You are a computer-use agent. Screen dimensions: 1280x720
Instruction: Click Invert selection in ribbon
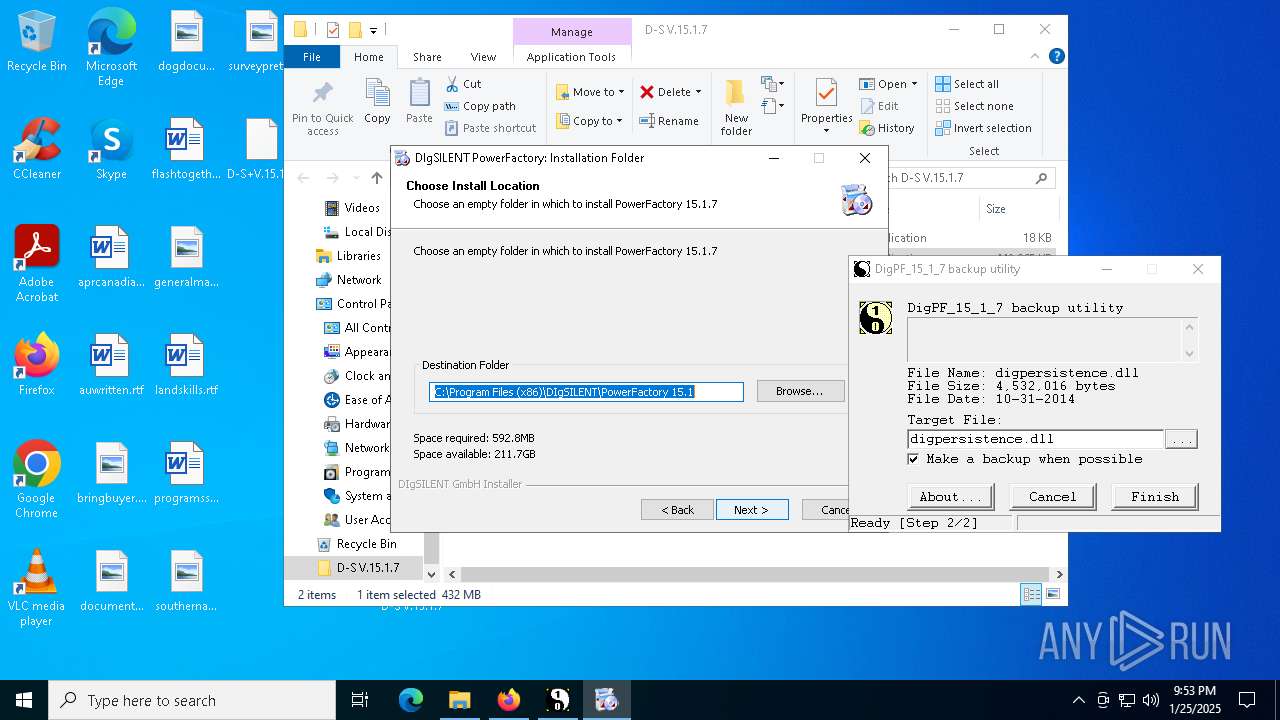tap(983, 128)
